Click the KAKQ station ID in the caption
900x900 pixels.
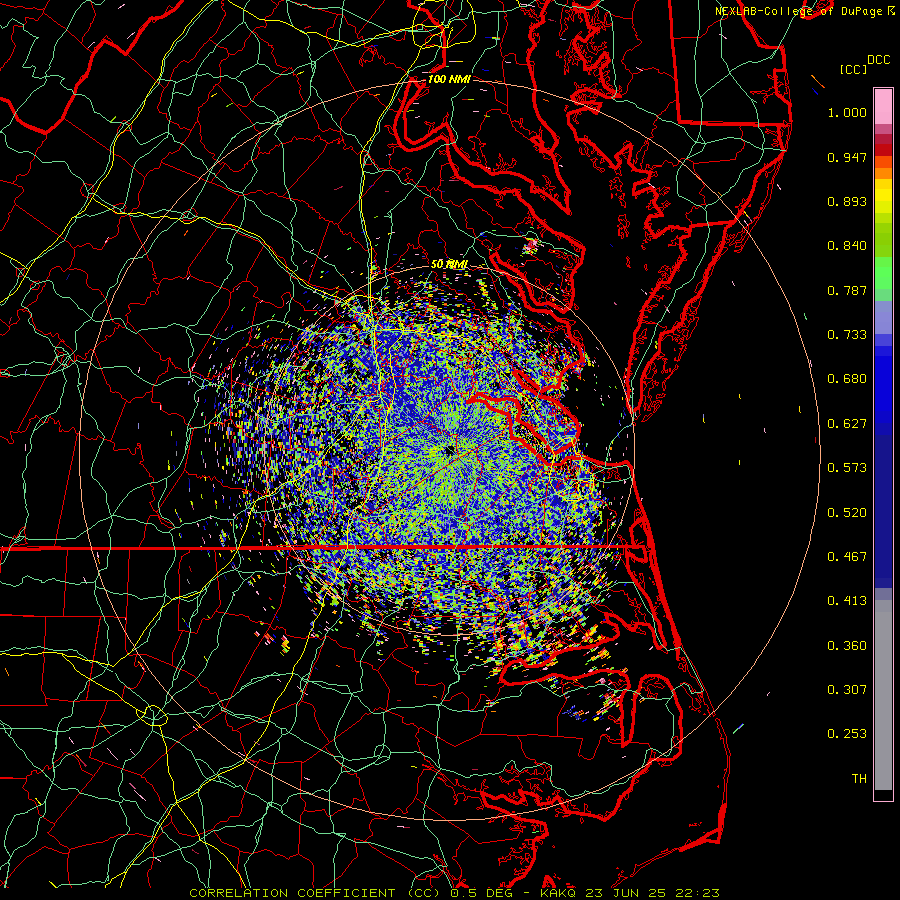(560, 893)
